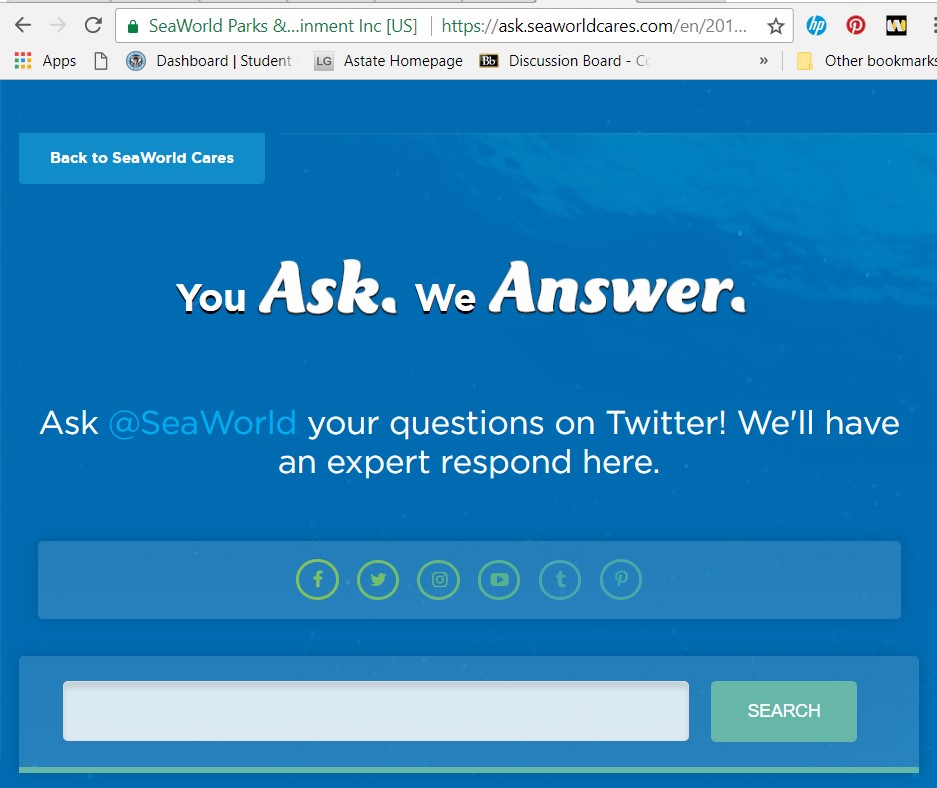Open the Pinterest extension icon
Viewport: 937px width, 788px height.
856,25
